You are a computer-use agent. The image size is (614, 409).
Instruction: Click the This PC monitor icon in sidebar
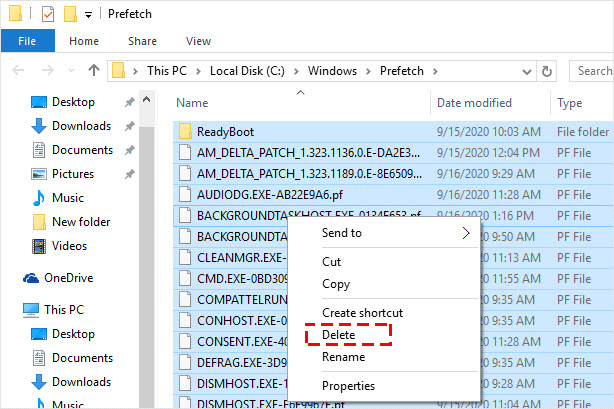(31, 310)
